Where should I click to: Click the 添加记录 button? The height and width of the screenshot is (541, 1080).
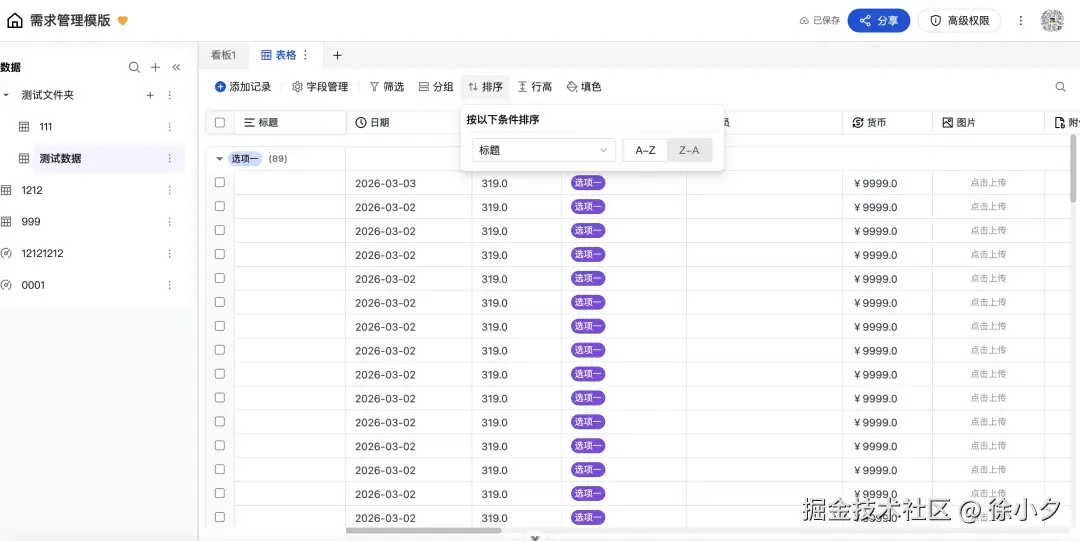pyautogui.click(x=243, y=87)
